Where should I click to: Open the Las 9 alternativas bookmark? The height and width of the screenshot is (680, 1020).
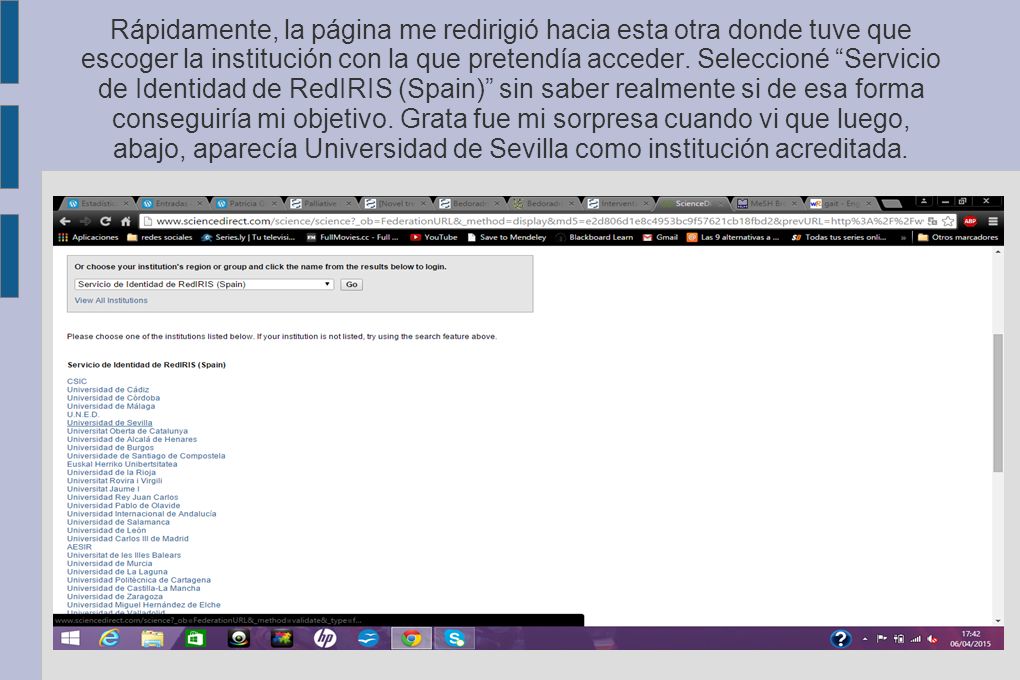coord(733,238)
